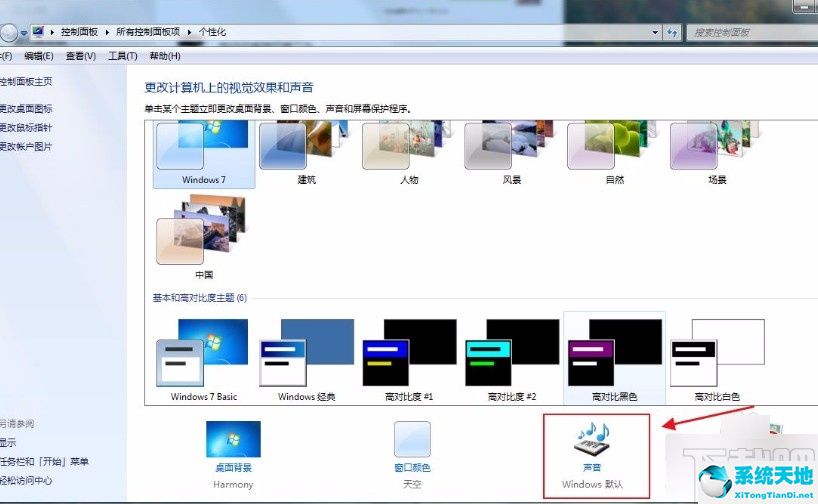The height and width of the screenshot is (504, 818).
Task: Focus the 搜索控制面板 search field
Action: point(751,32)
